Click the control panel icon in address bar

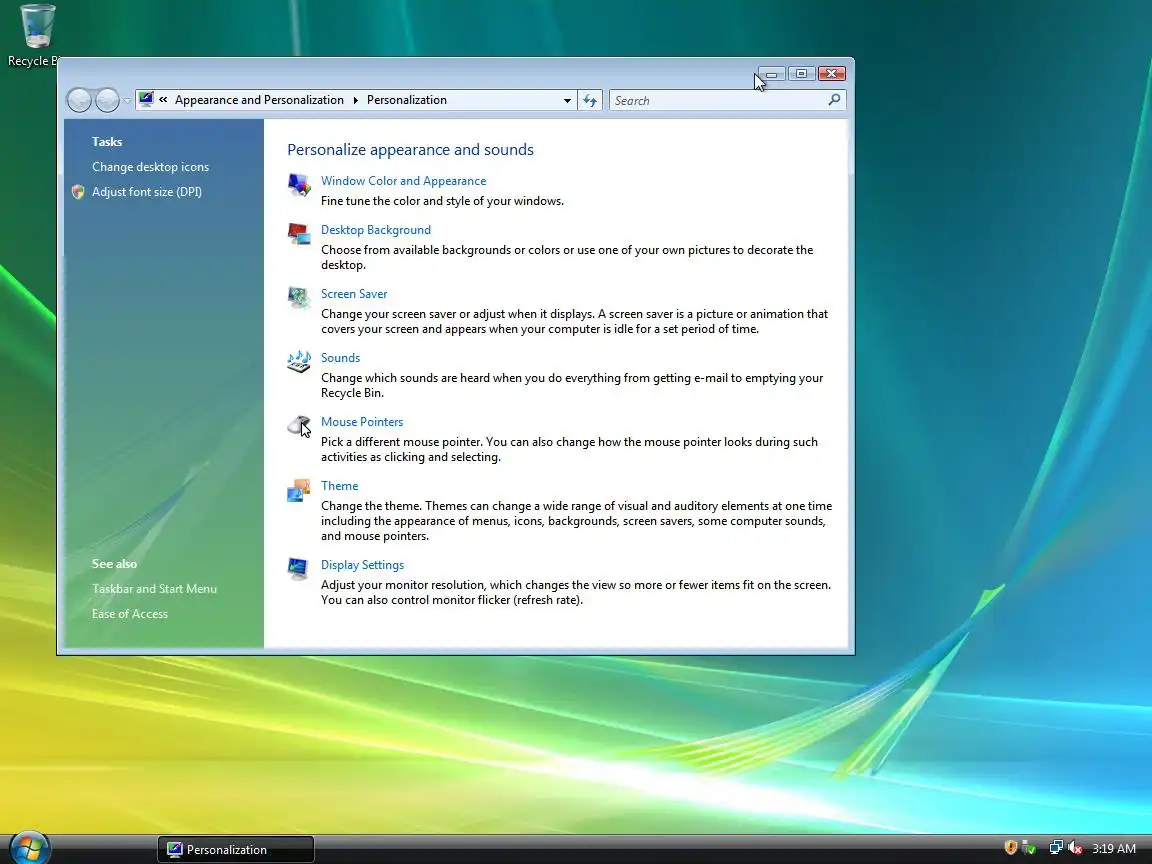point(146,99)
